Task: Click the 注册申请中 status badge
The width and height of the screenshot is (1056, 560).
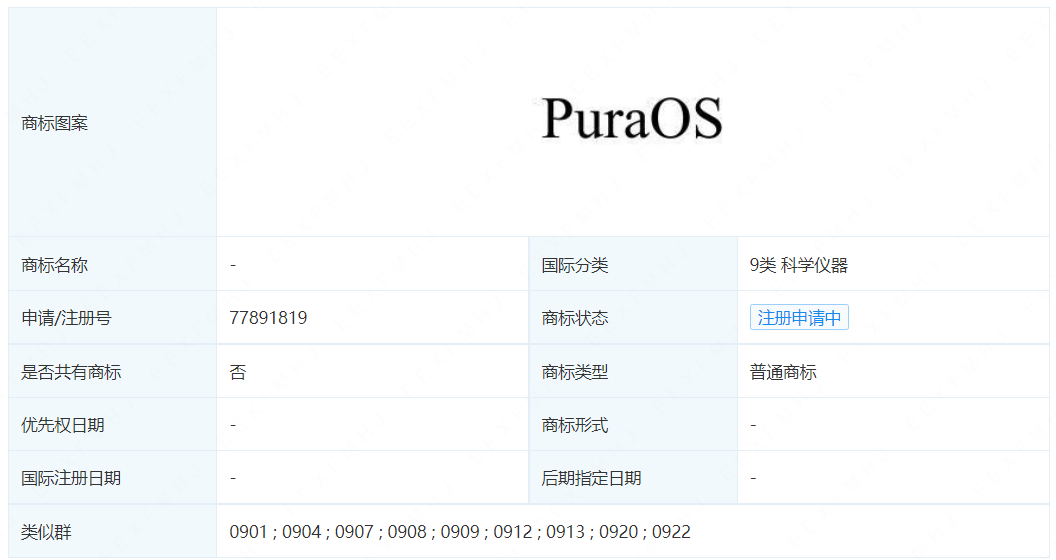Action: pyautogui.click(x=799, y=318)
